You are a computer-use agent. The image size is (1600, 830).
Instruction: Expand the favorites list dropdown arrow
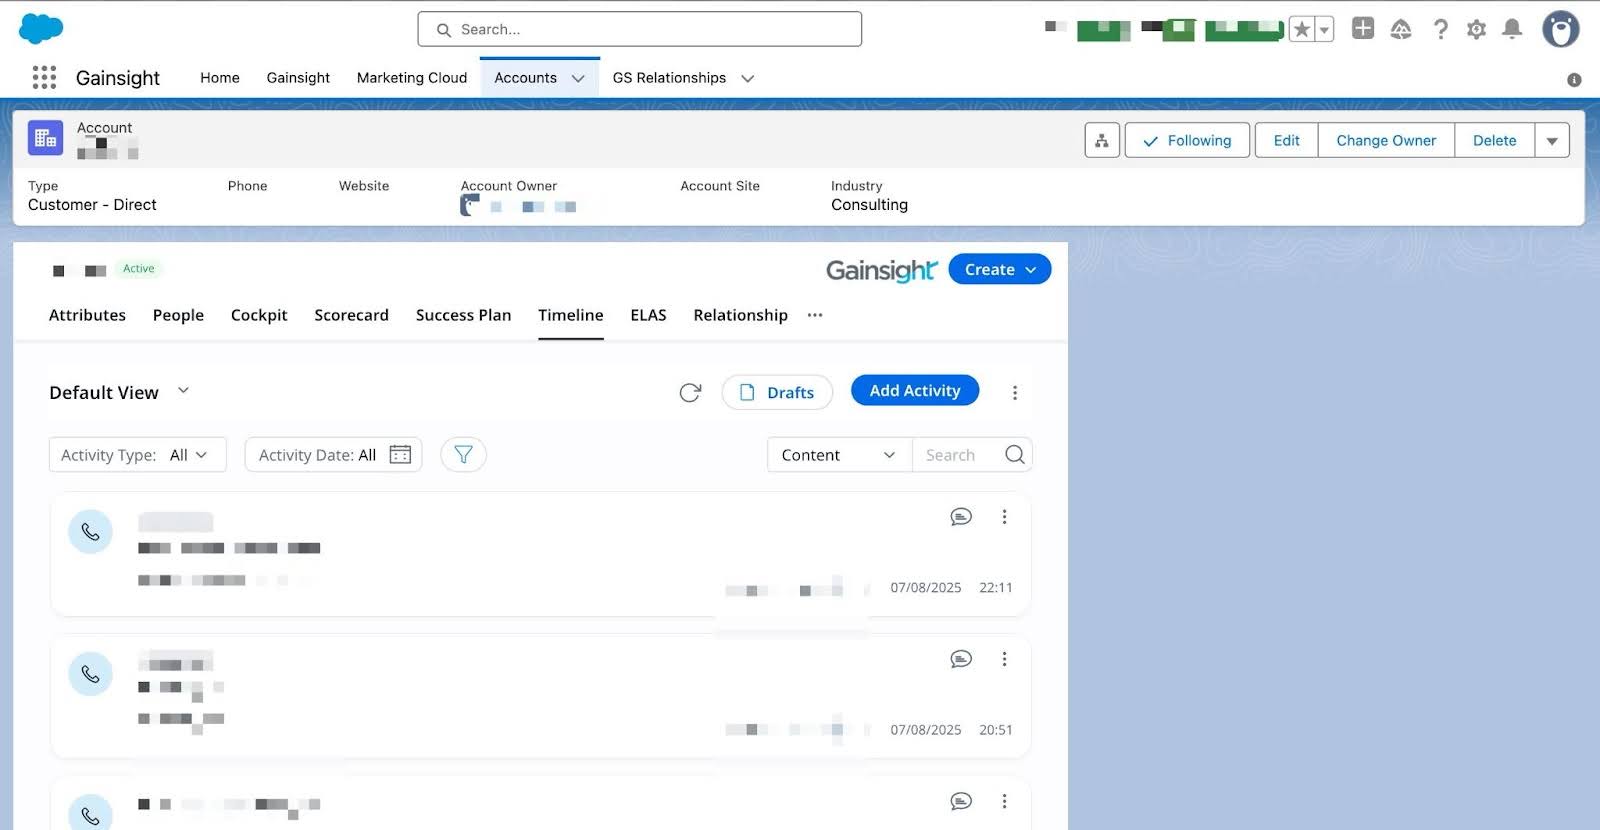click(x=1324, y=30)
